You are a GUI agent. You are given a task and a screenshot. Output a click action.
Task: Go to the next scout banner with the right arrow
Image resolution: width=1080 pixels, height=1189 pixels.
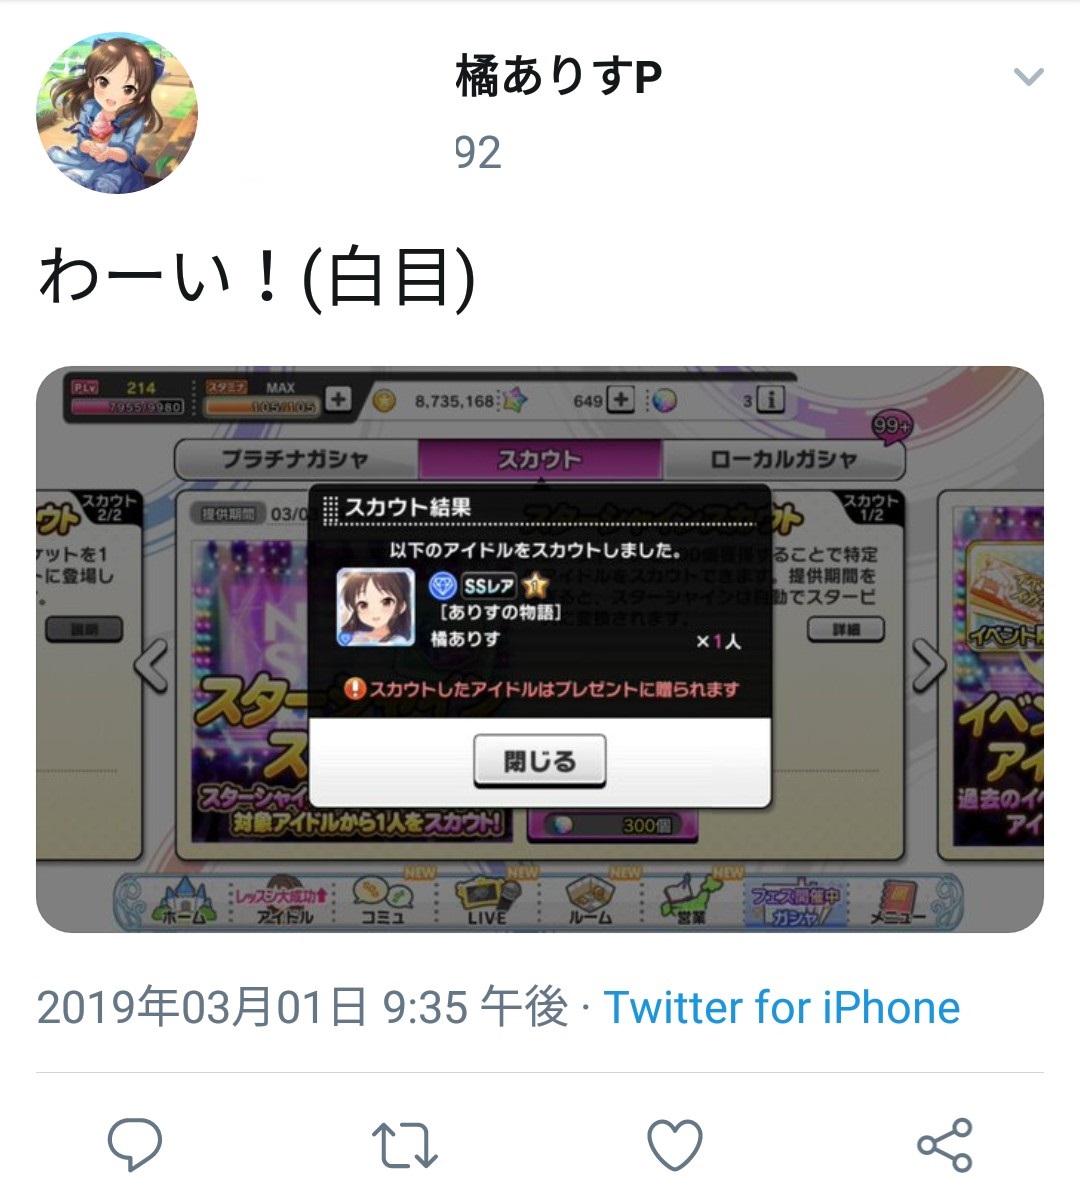928,666
